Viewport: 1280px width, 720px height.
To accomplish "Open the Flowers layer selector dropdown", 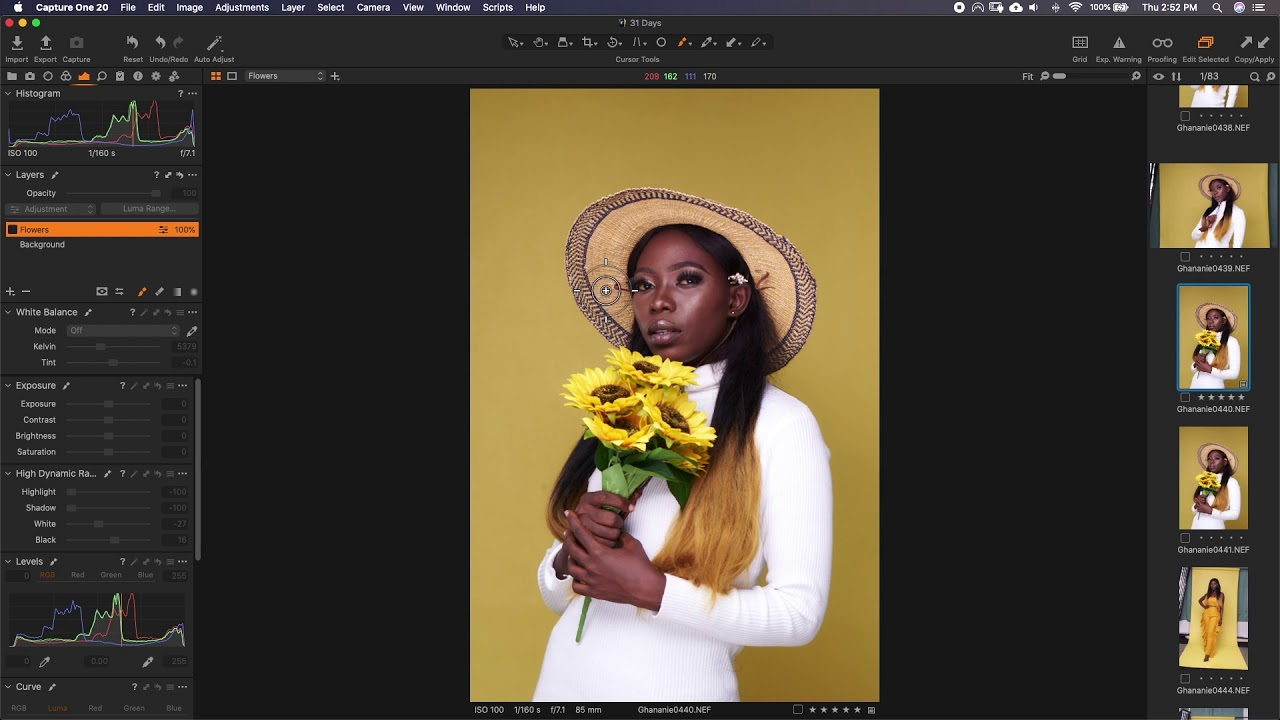I will click(x=285, y=76).
